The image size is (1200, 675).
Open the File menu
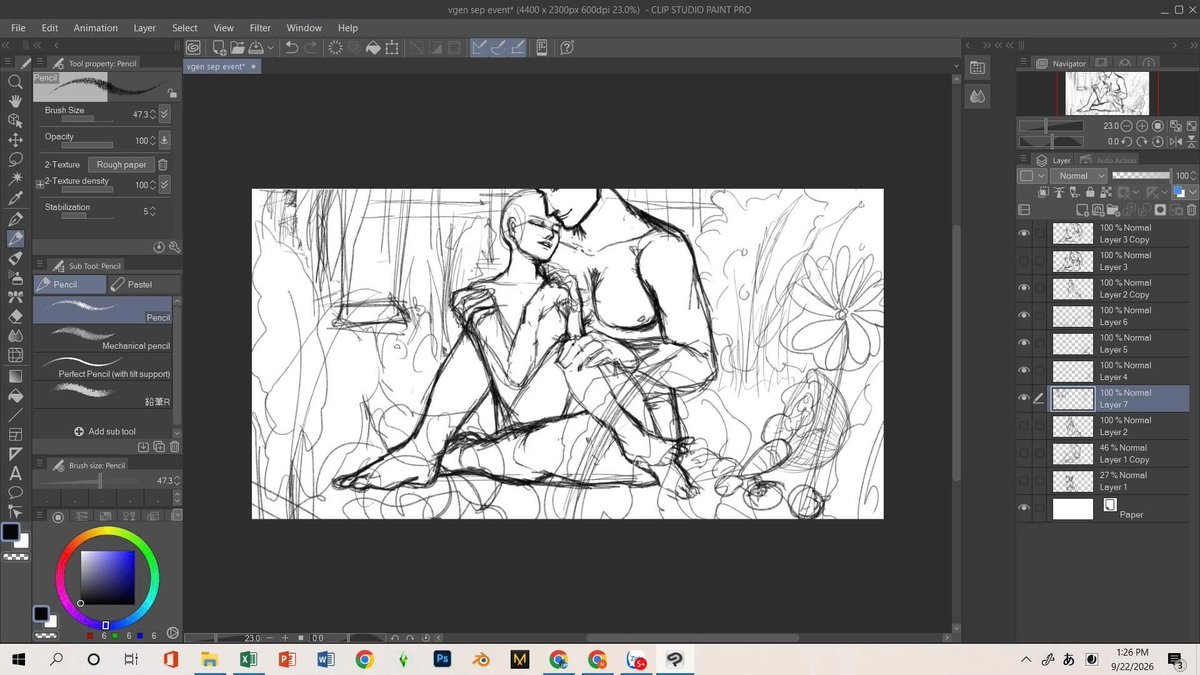point(18,28)
